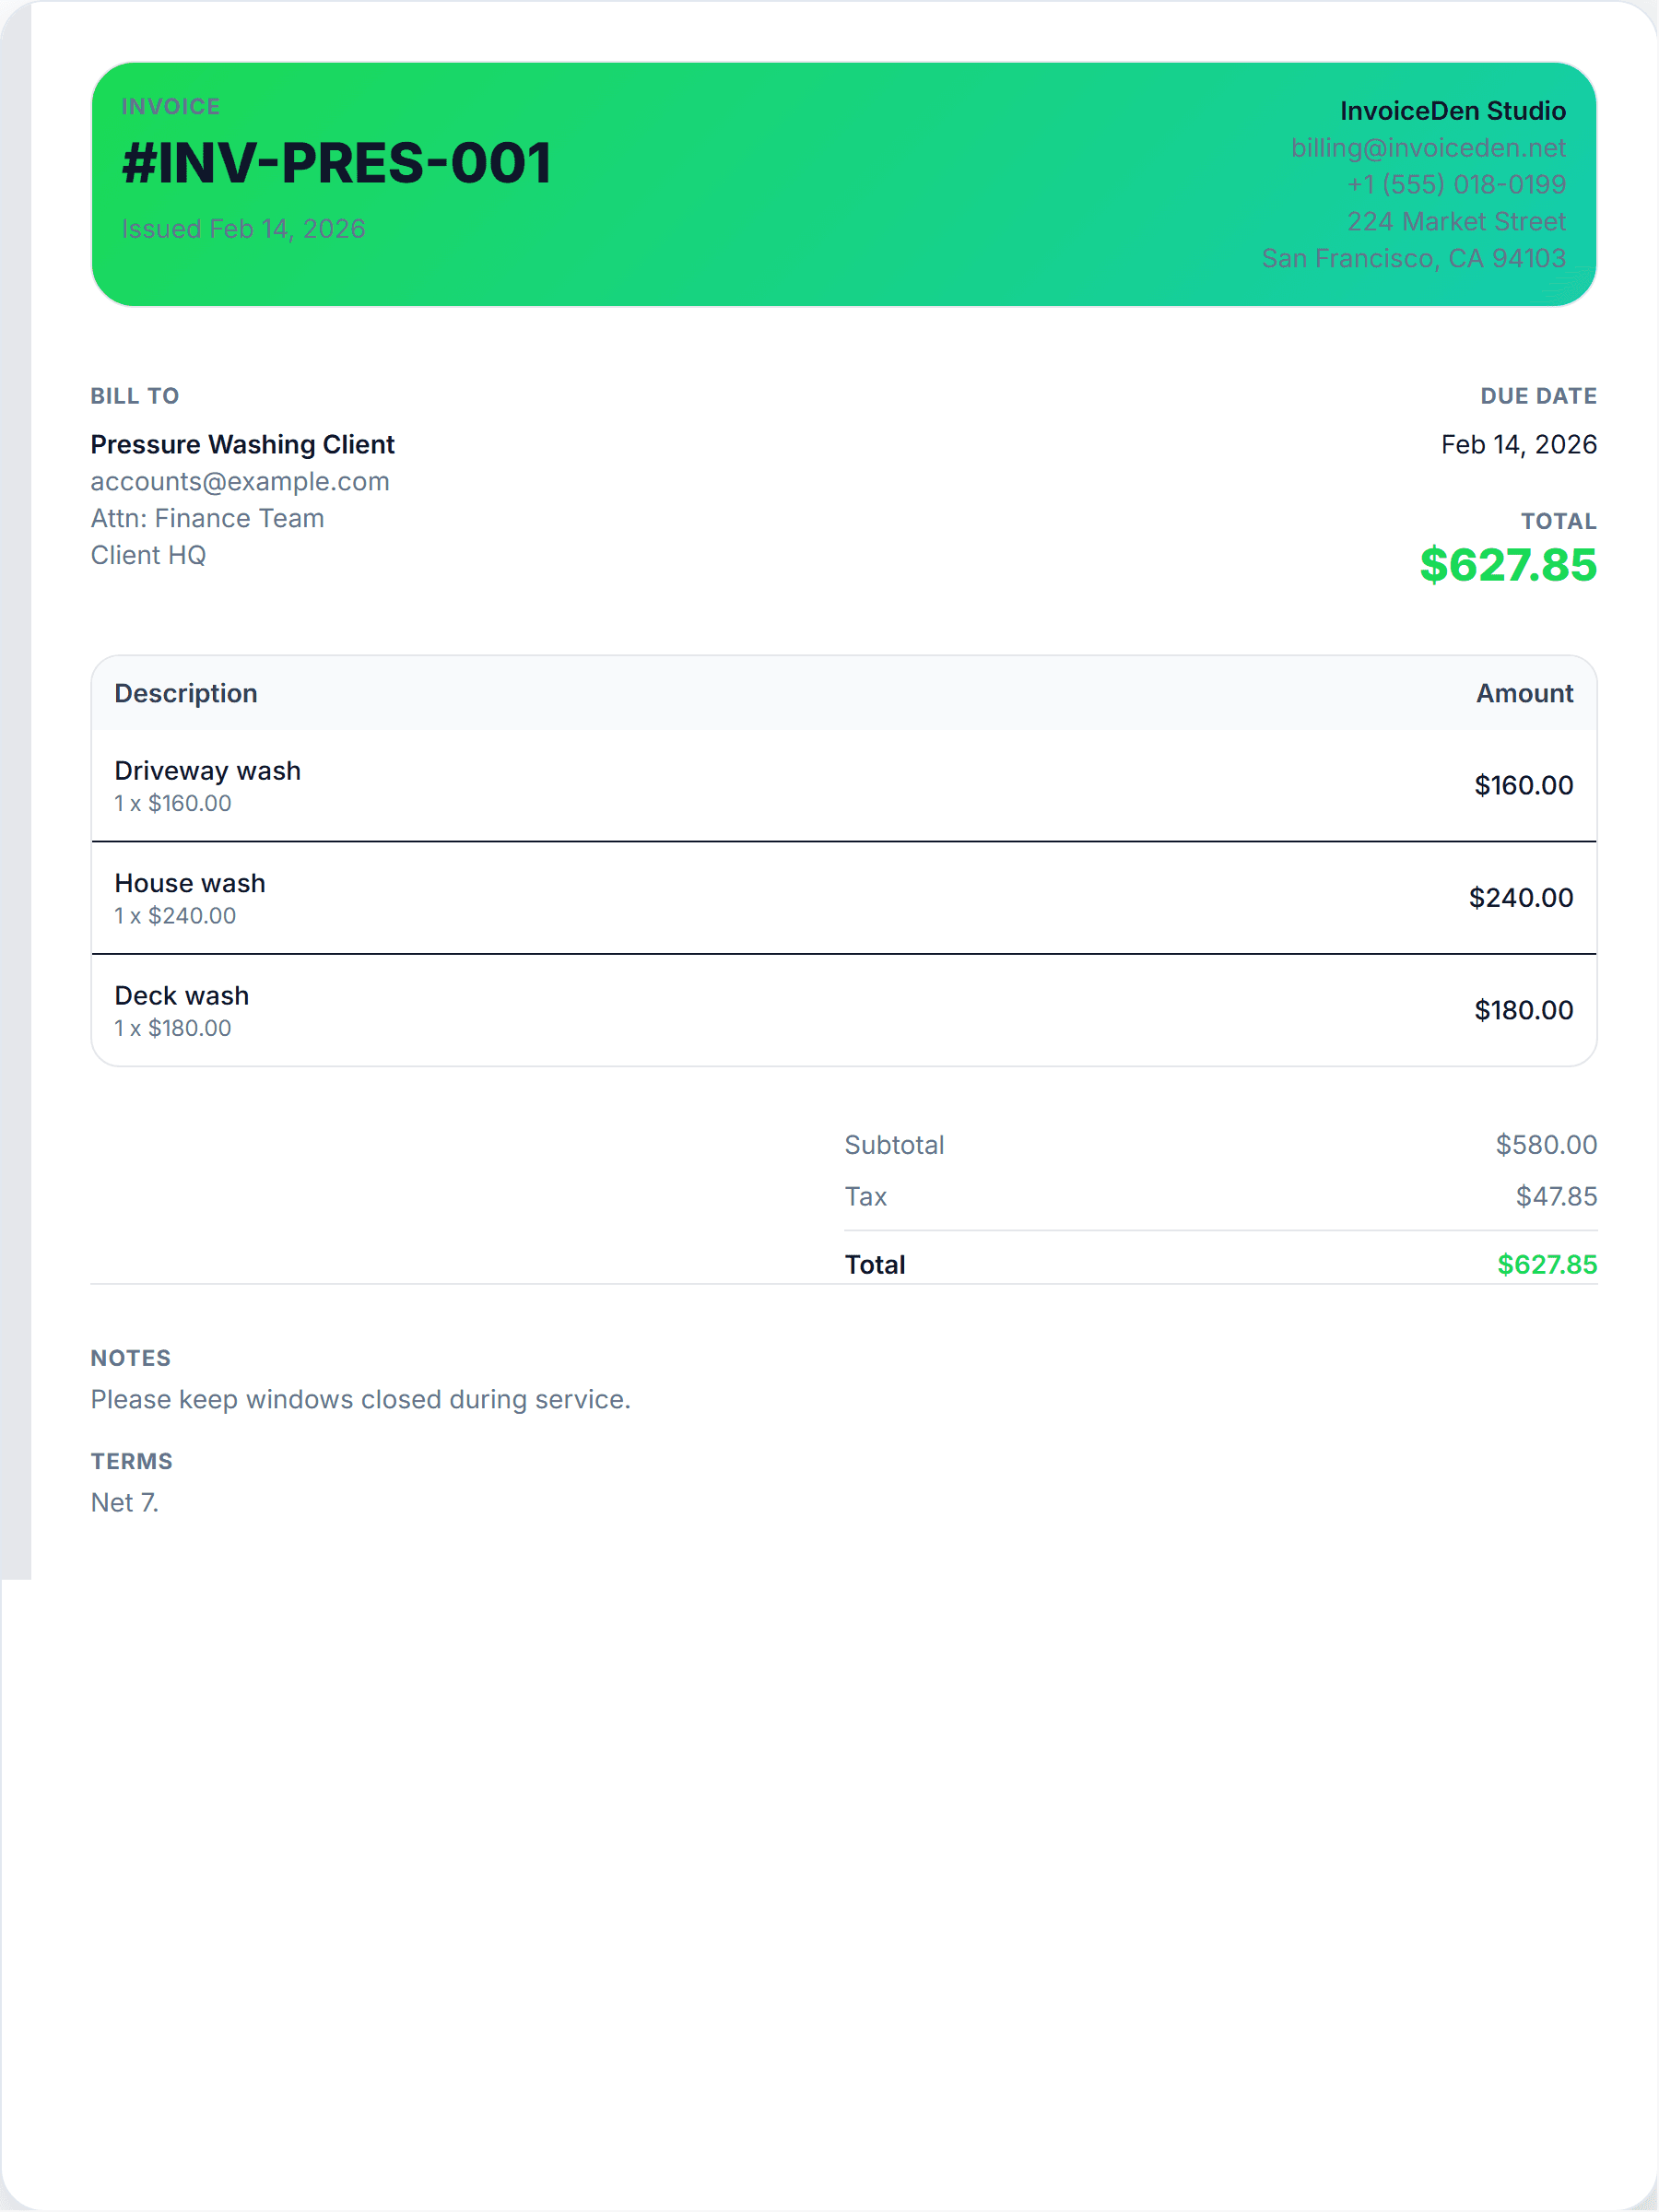Click the Amount column header
Image resolution: width=1659 pixels, height=2212 pixels.
coord(1524,693)
